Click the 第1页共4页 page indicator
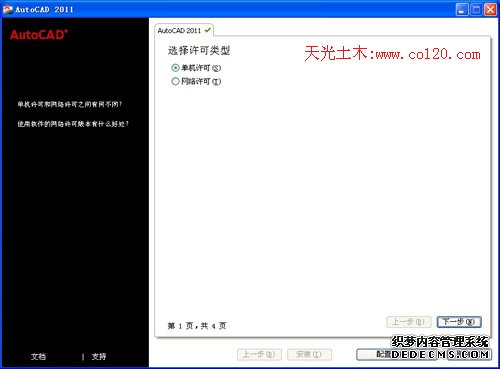Image resolution: width=500 pixels, height=369 pixels. point(197,326)
